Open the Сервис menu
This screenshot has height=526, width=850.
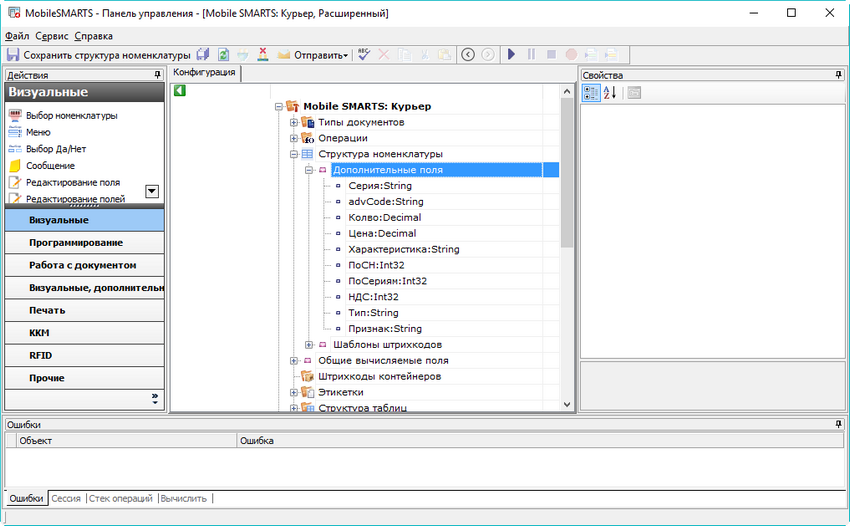coord(52,36)
